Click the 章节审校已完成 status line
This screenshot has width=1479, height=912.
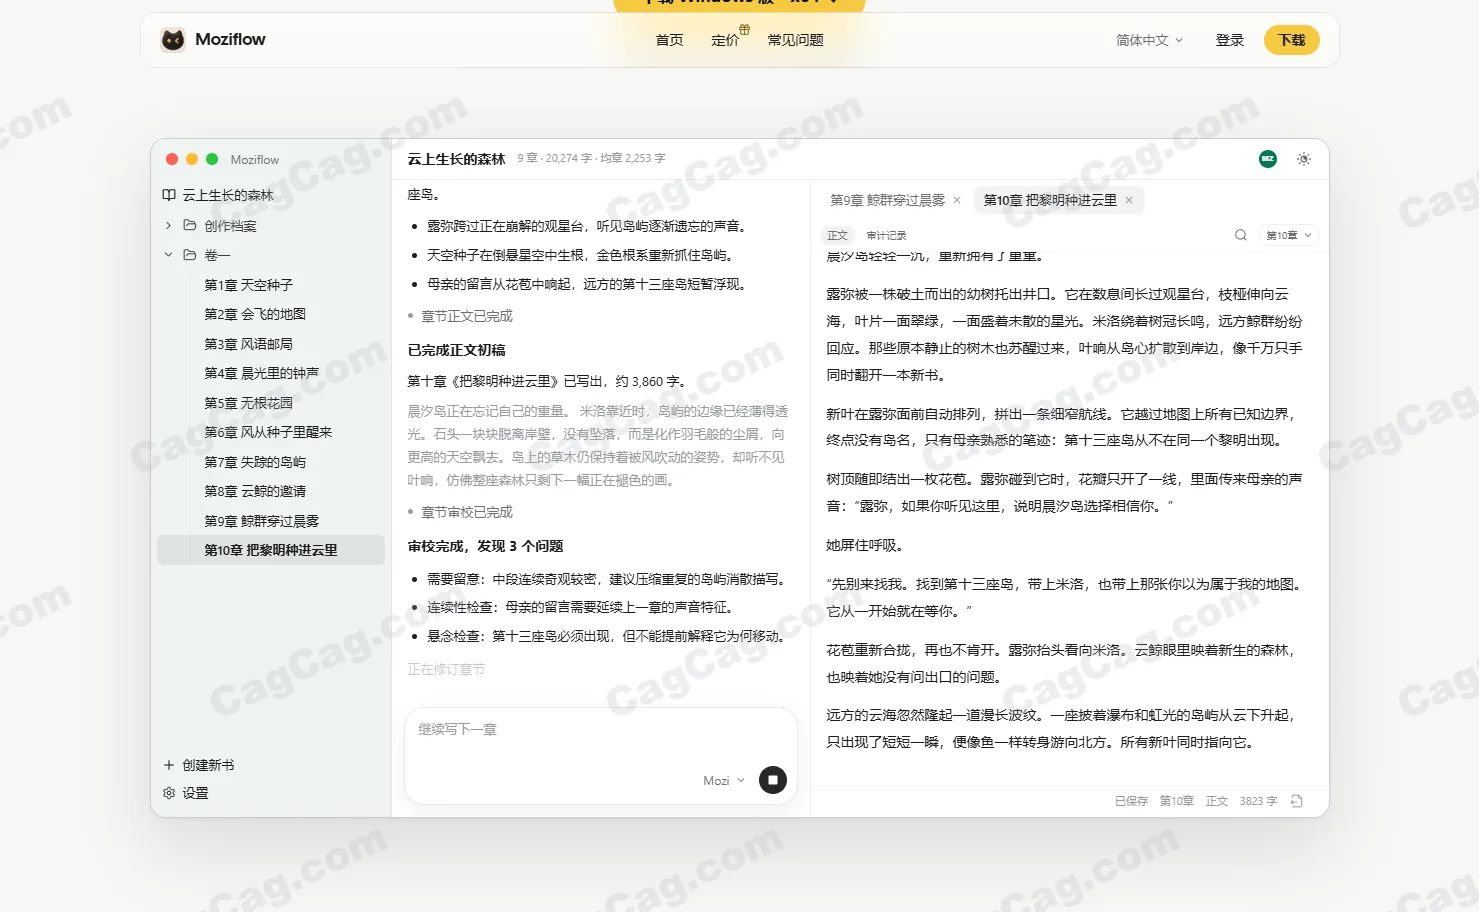click(466, 512)
